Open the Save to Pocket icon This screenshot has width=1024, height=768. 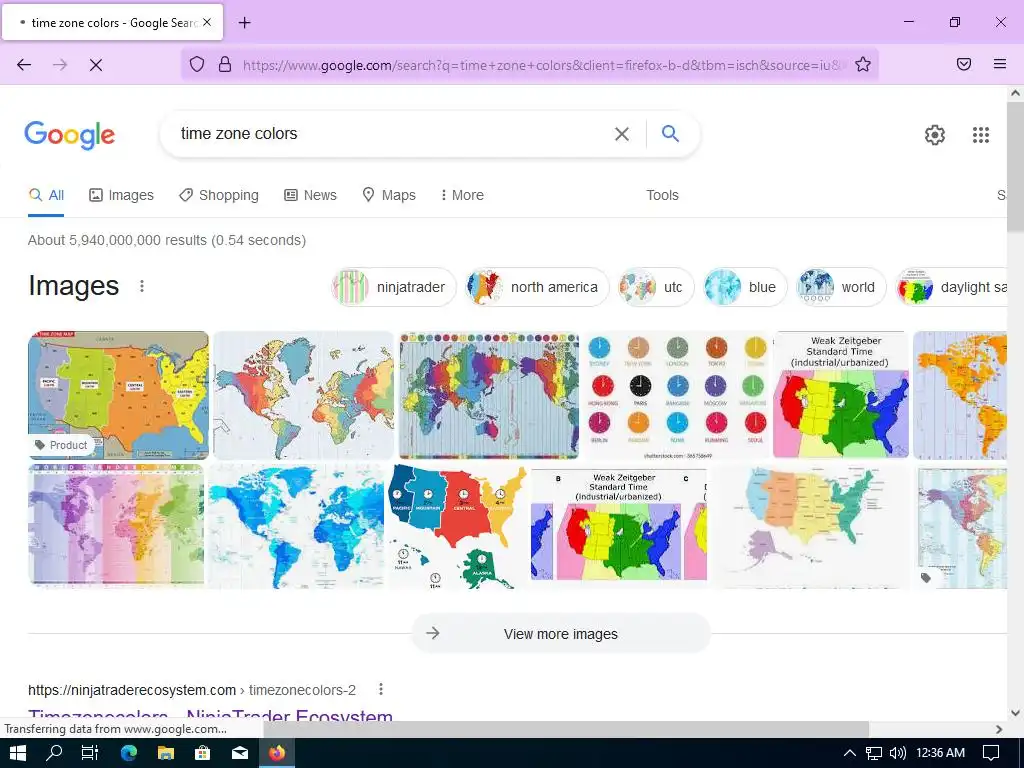click(x=963, y=64)
